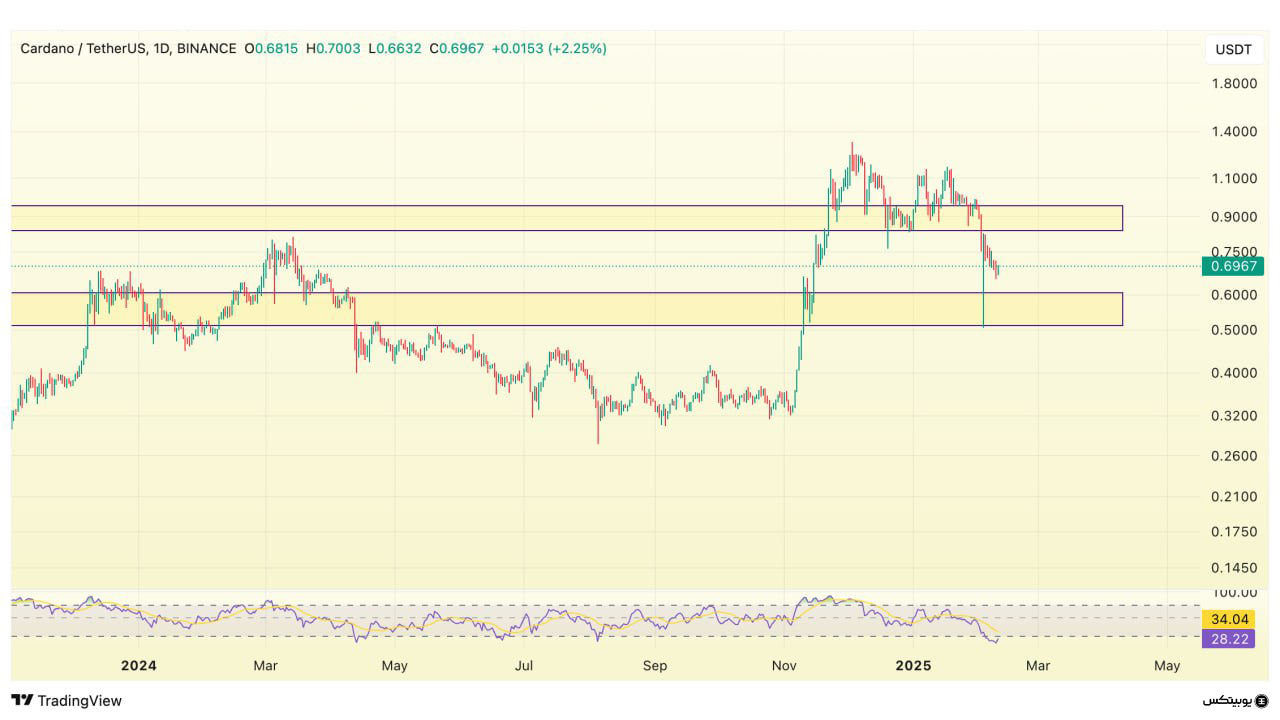Click the 2025 label on time axis
This screenshot has width=1280, height=720.
tap(913, 665)
